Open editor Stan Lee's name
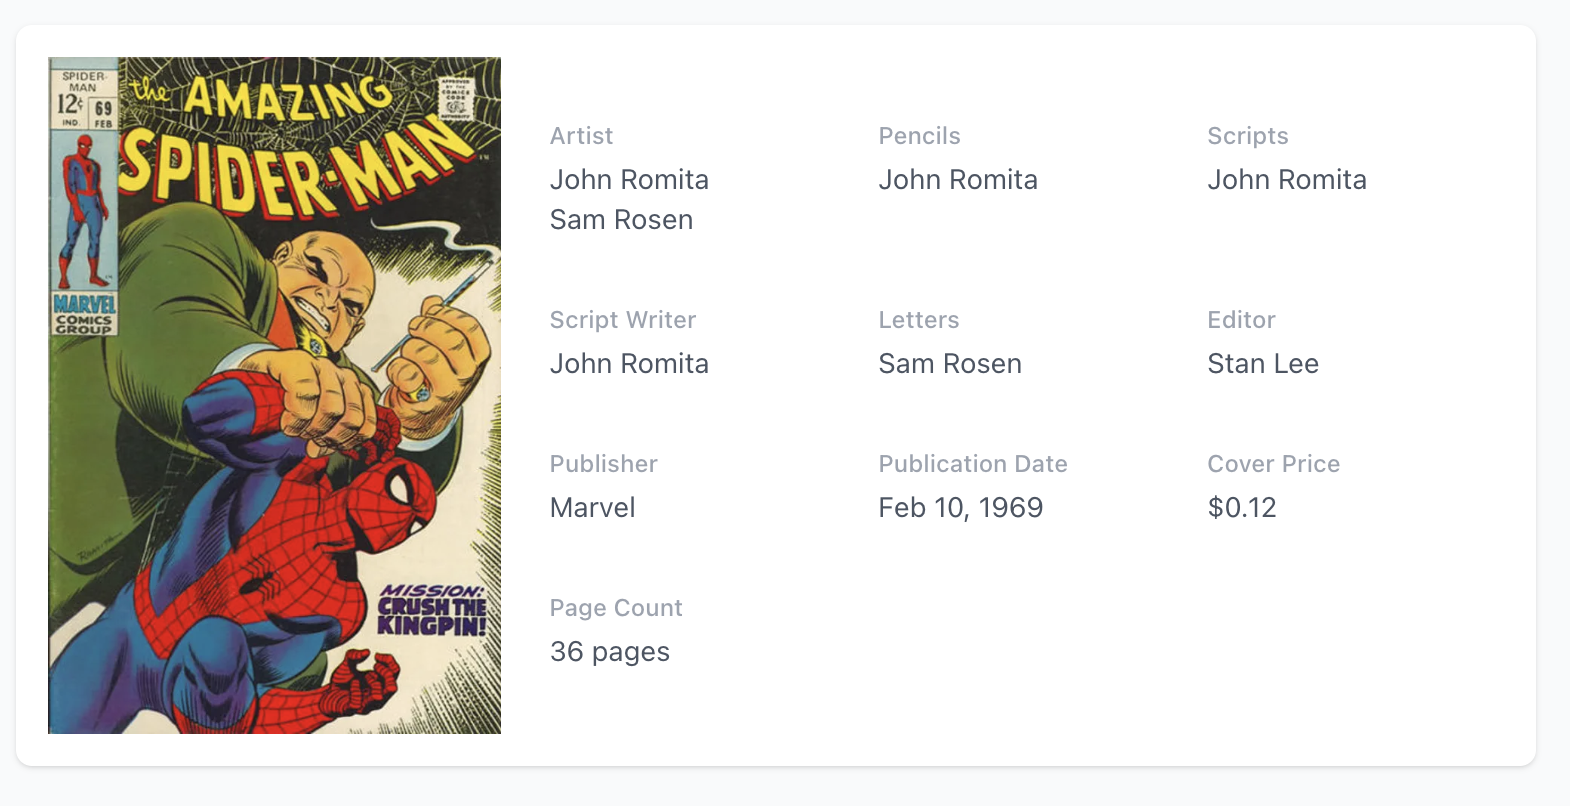1570x806 pixels. click(1262, 364)
